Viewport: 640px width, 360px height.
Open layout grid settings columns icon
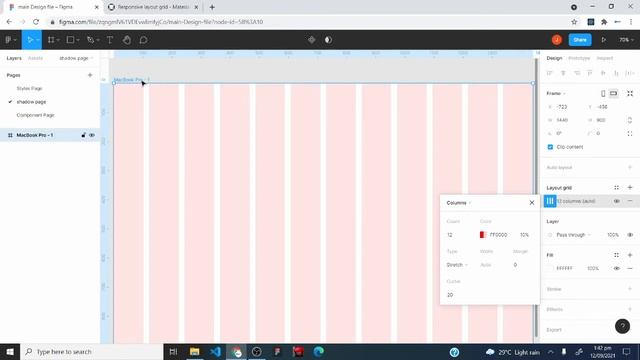tap(550, 201)
